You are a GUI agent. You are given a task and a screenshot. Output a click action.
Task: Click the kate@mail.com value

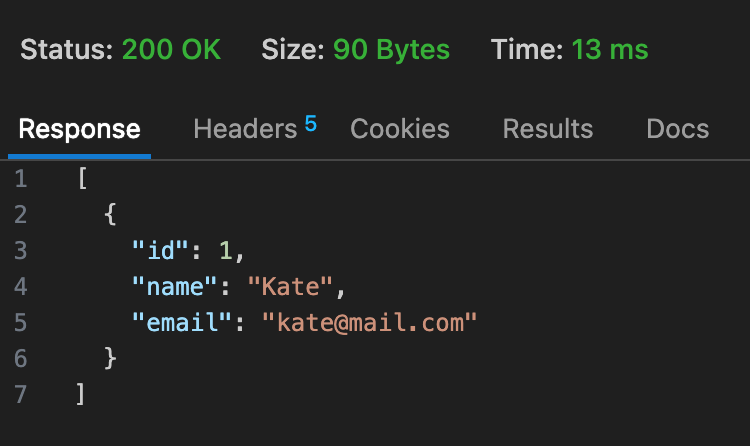[370, 322]
